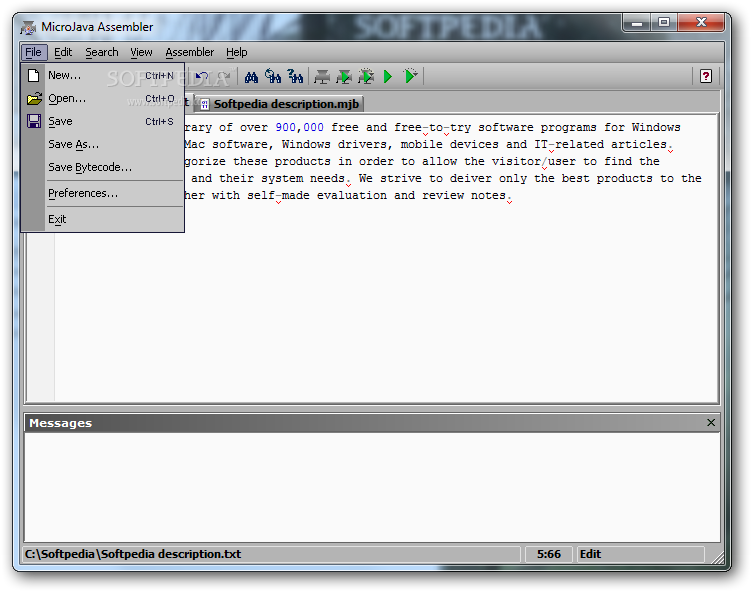
Task: Choose Save from the File menu
Action: click(x=103, y=121)
